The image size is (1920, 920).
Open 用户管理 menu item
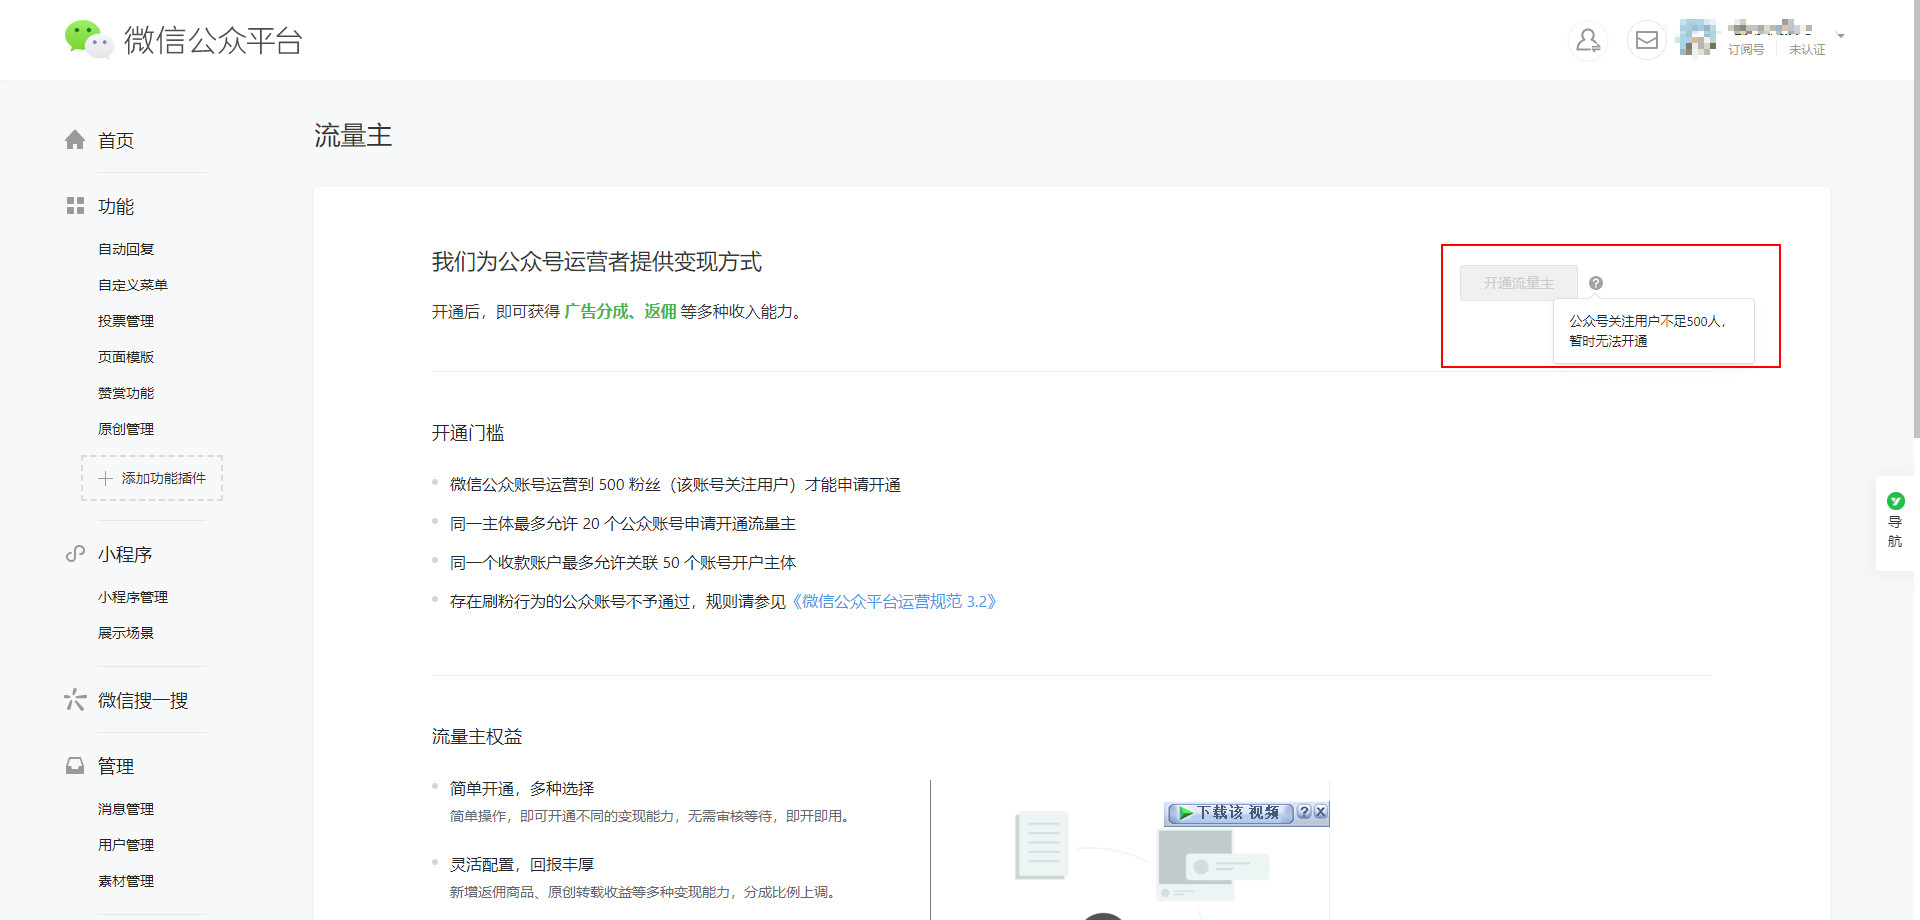(x=126, y=845)
